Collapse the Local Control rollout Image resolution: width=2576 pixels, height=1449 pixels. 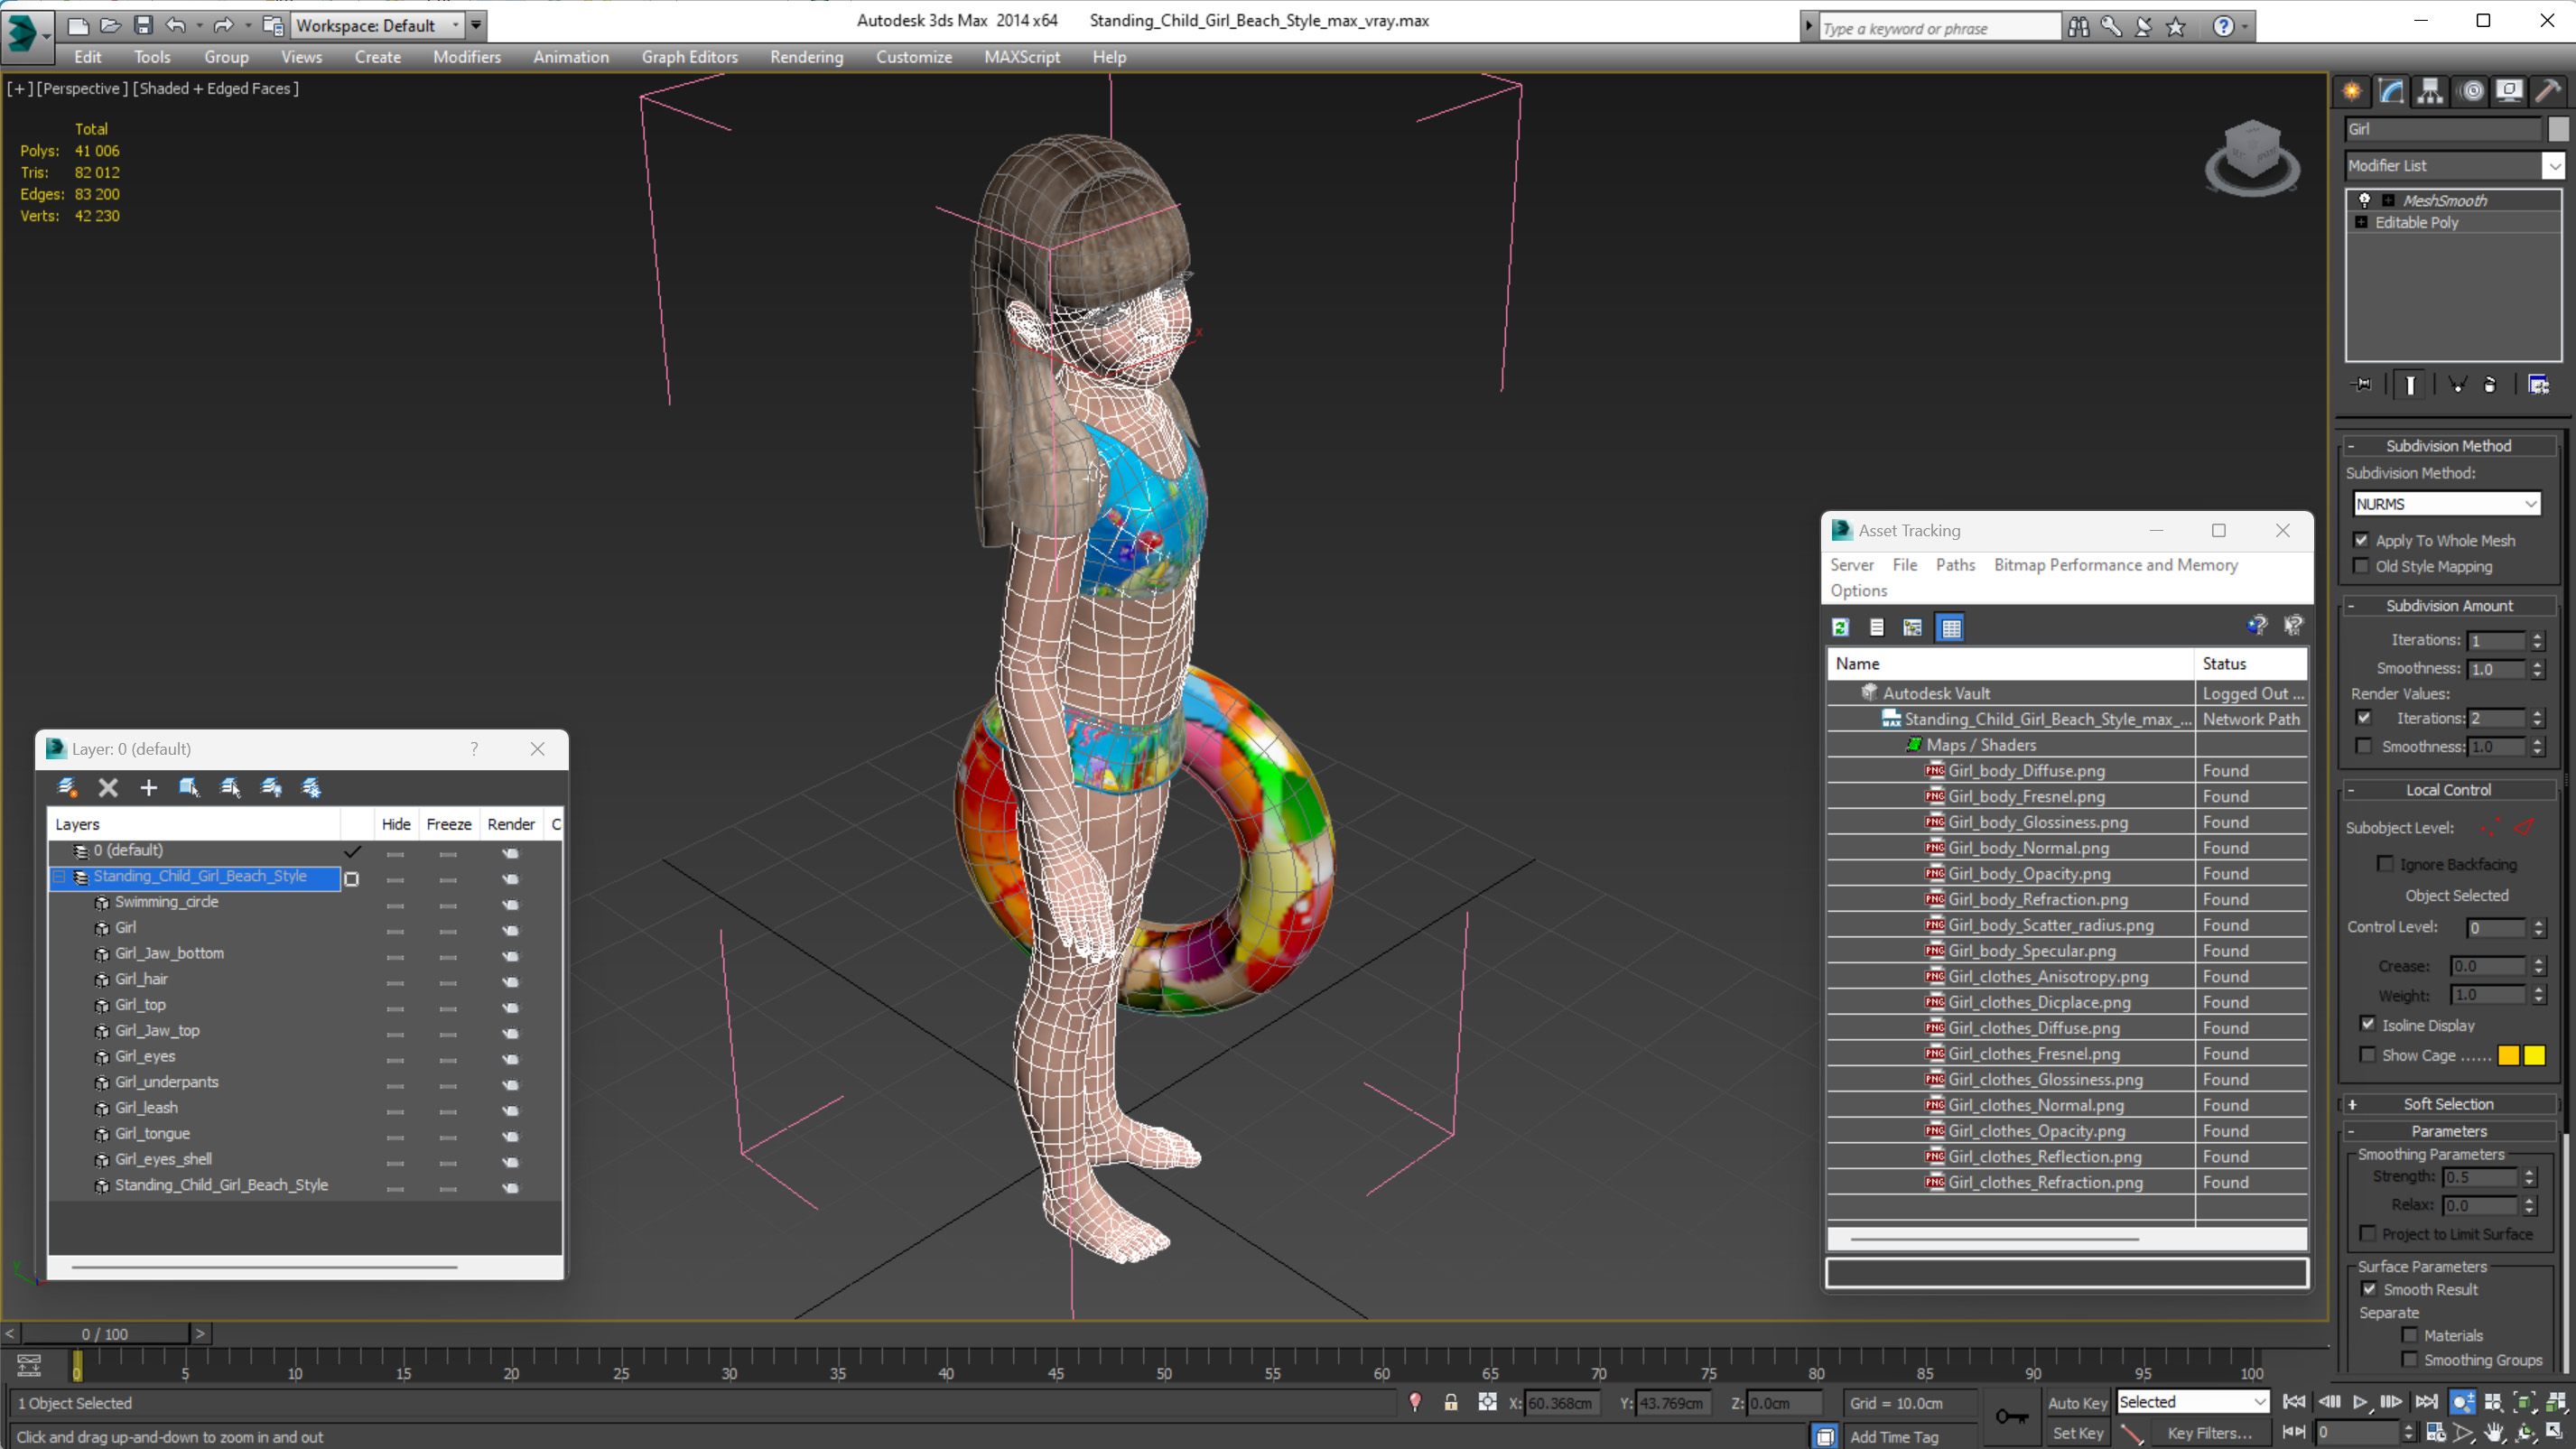(x=2447, y=789)
